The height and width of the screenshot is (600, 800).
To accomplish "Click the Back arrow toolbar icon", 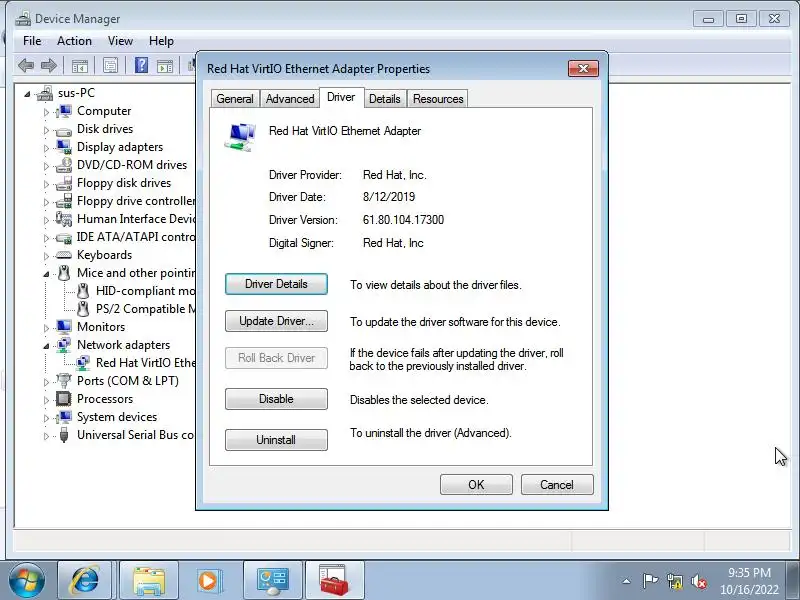I will tap(26, 65).
